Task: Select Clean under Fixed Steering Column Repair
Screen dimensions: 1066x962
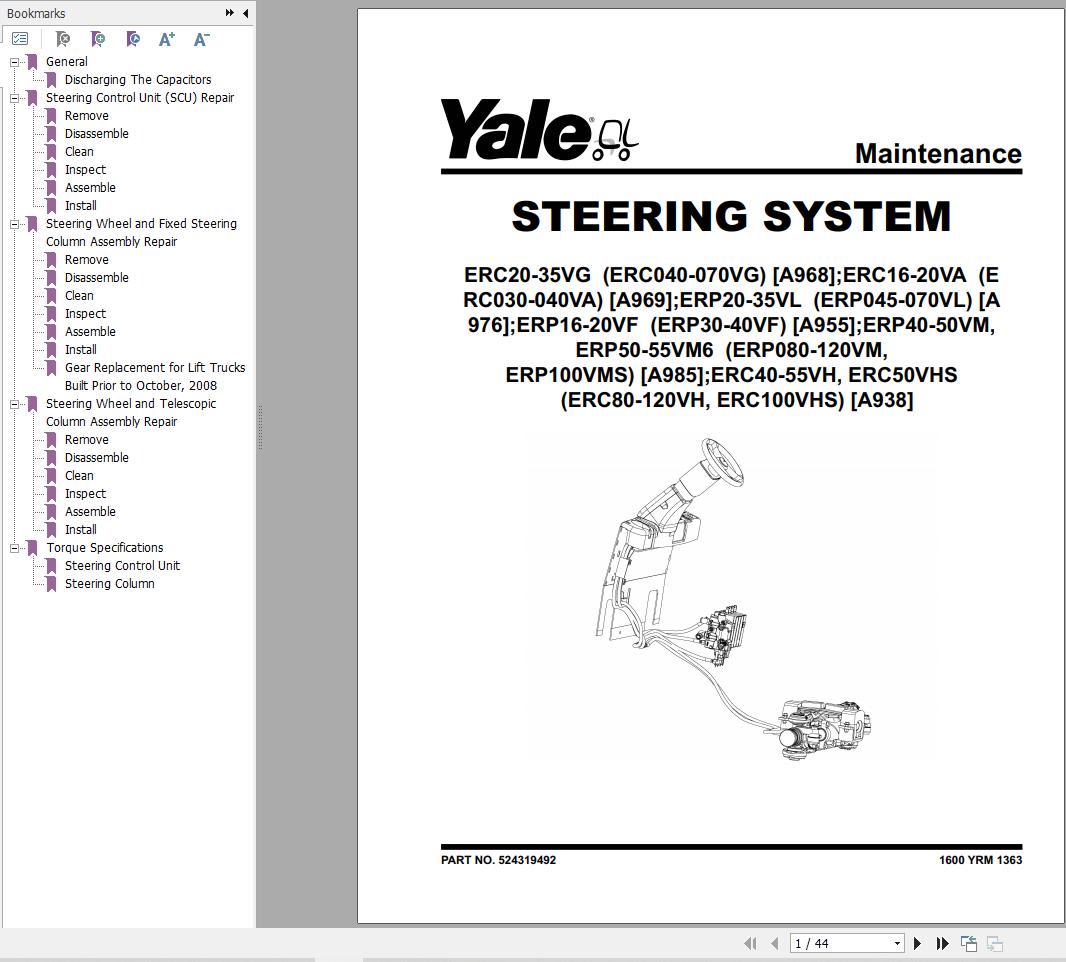Action: pos(79,296)
